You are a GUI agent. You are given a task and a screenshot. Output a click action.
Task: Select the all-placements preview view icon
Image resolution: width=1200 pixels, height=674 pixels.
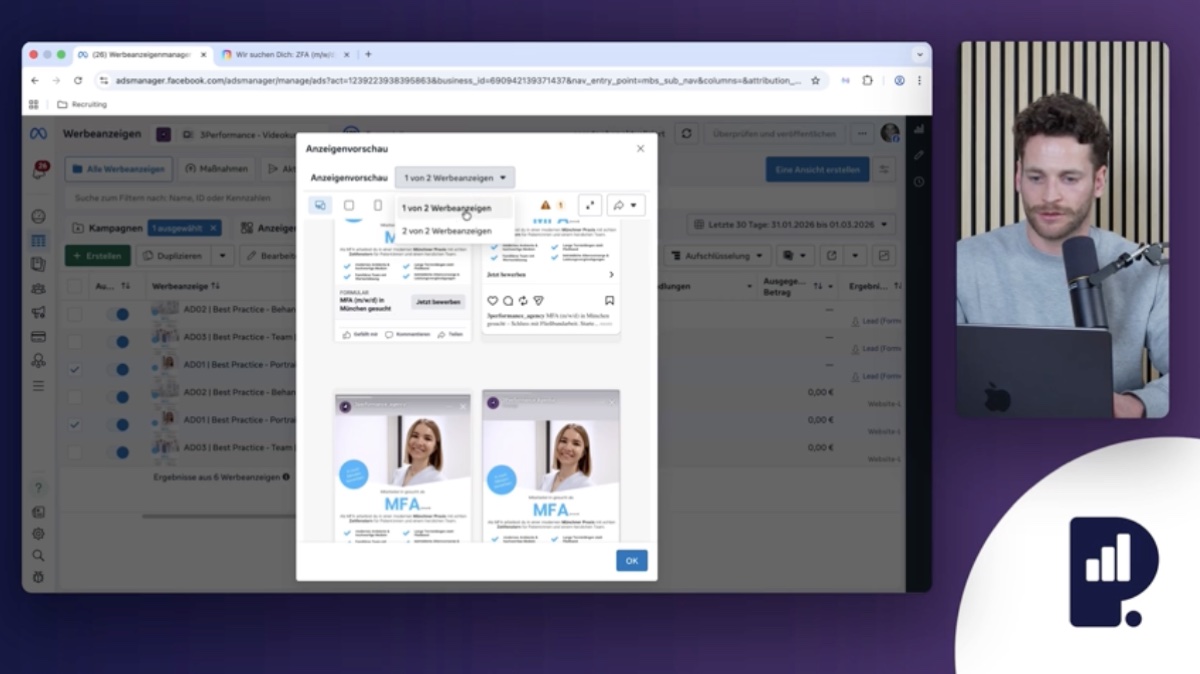tap(320, 205)
